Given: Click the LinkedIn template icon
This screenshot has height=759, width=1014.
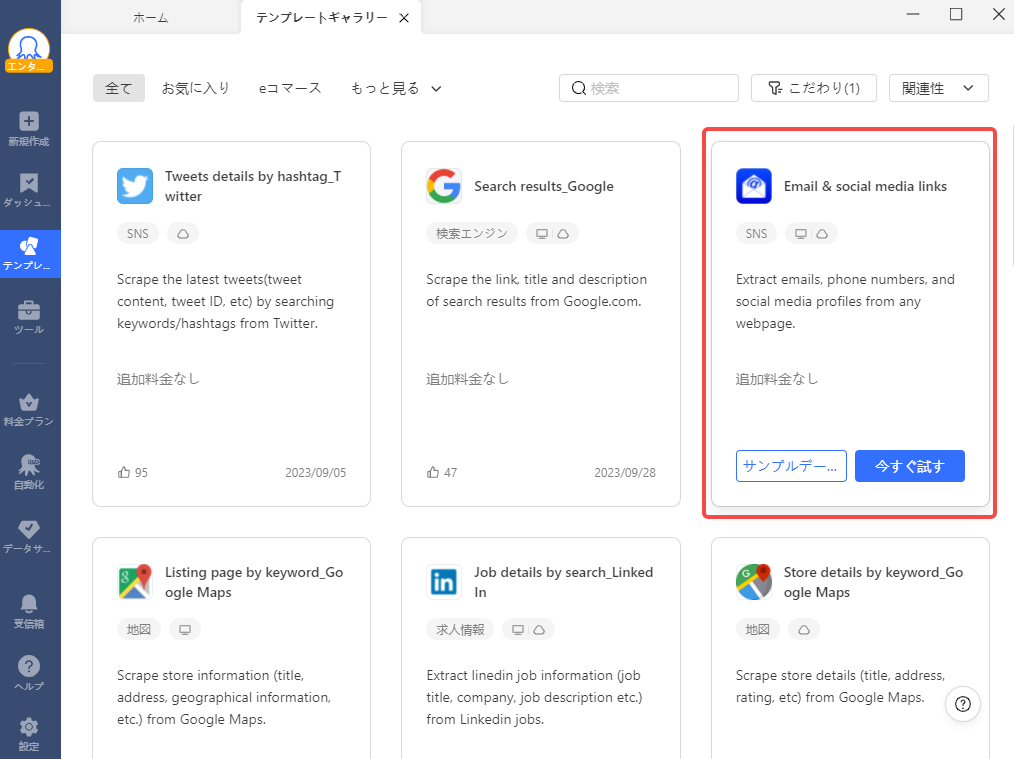Looking at the screenshot, I should [444, 582].
